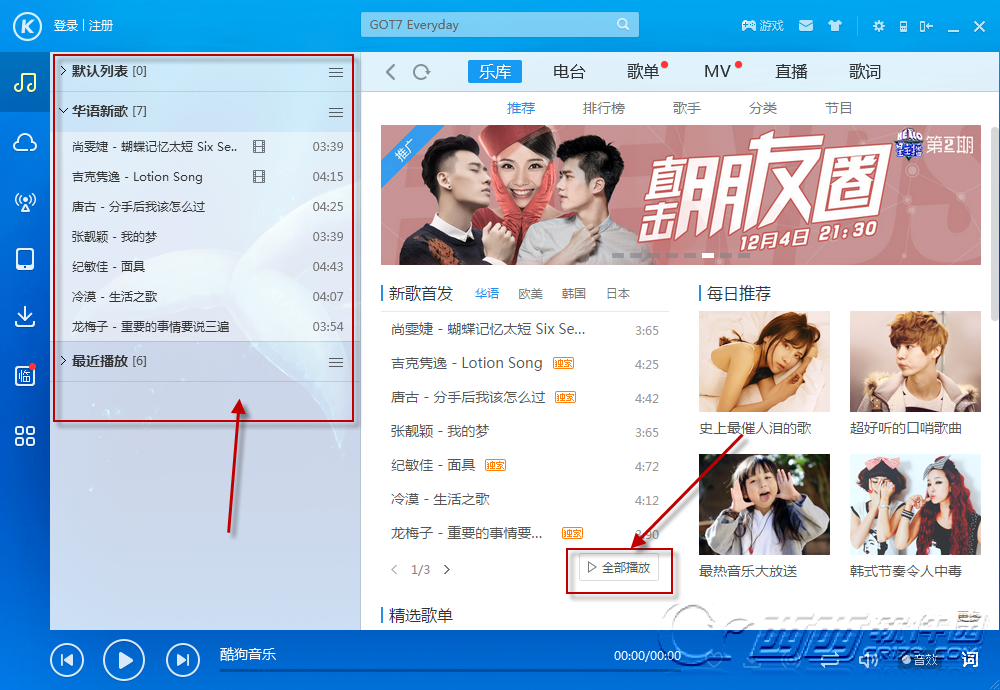The height and width of the screenshot is (690, 1000).
Task: Open the download manager sidebar icon
Action: (x=25, y=317)
